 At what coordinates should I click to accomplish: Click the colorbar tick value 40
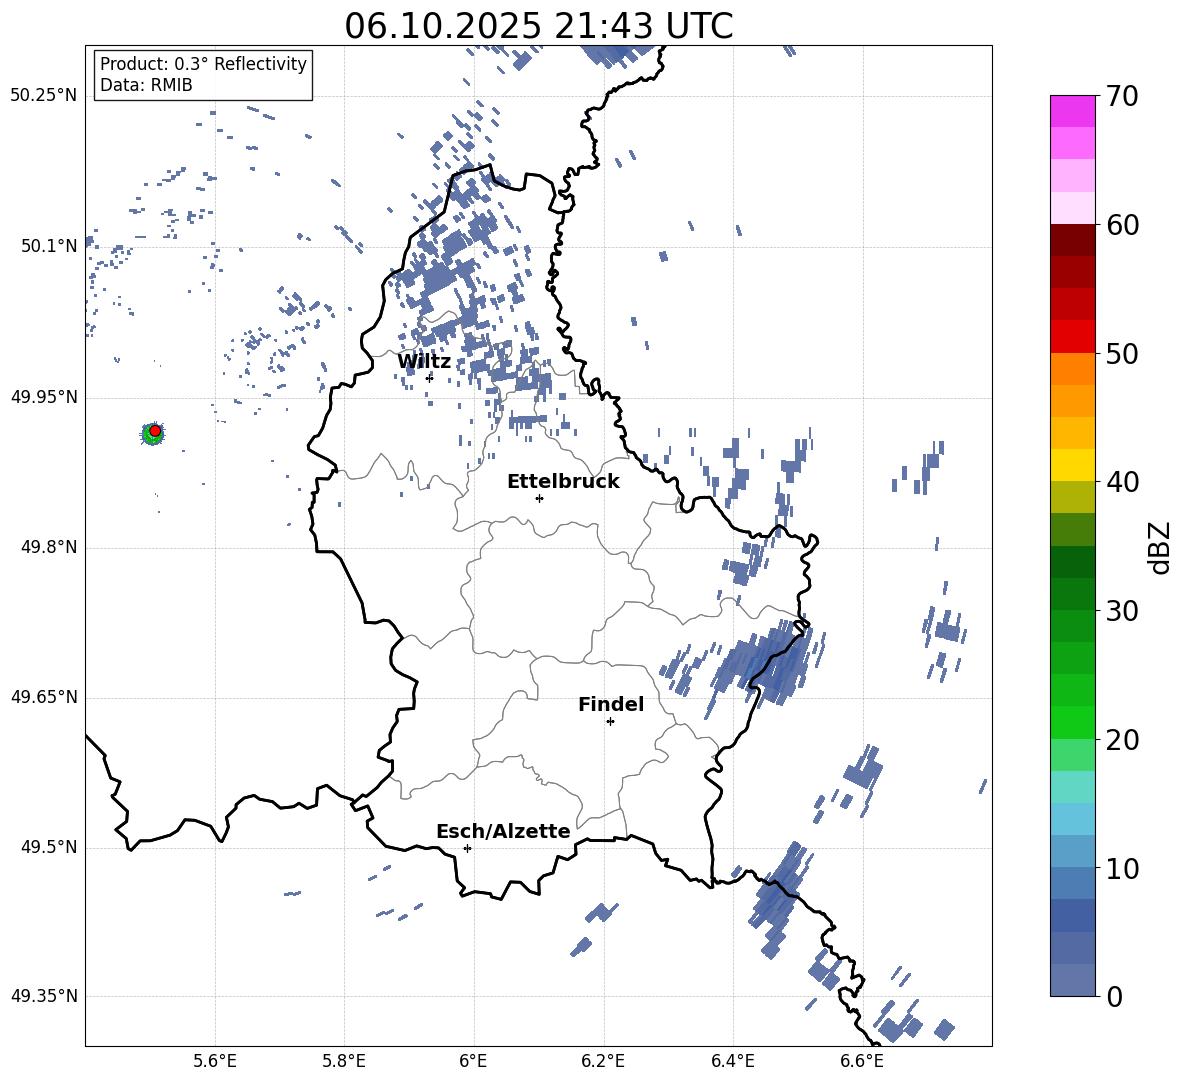tap(1122, 482)
